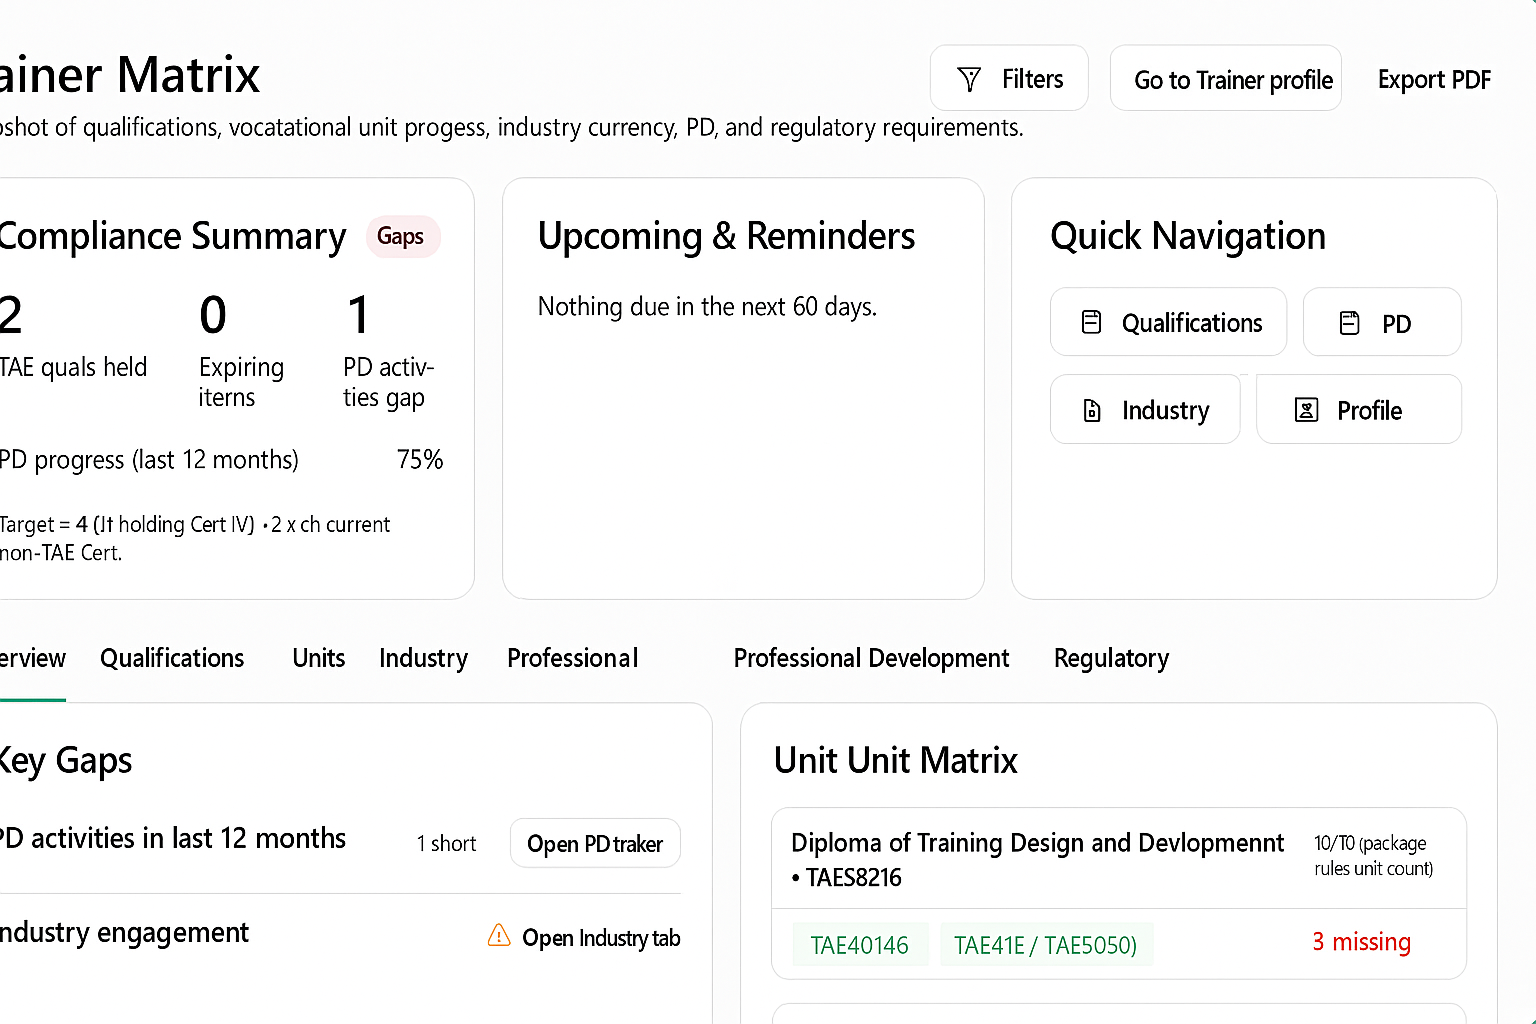The width and height of the screenshot is (1536, 1024).
Task: Click the funnel icon in Filters
Action: click(x=969, y=79)
